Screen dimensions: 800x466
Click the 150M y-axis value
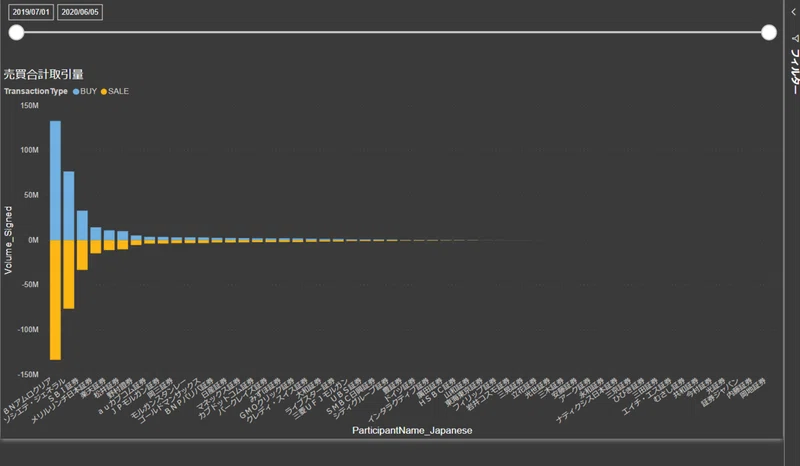coord(30,106)
